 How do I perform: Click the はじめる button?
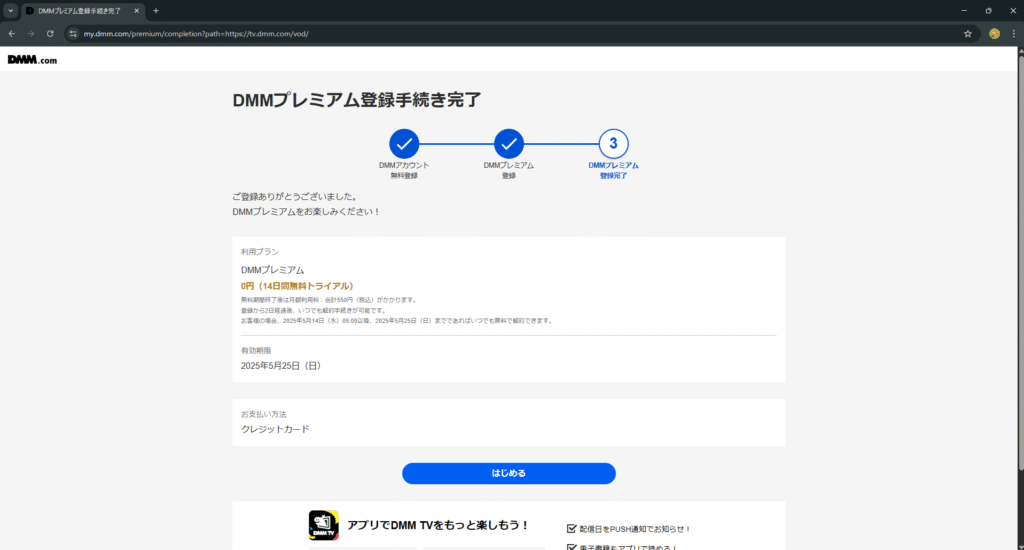point(508,474)
